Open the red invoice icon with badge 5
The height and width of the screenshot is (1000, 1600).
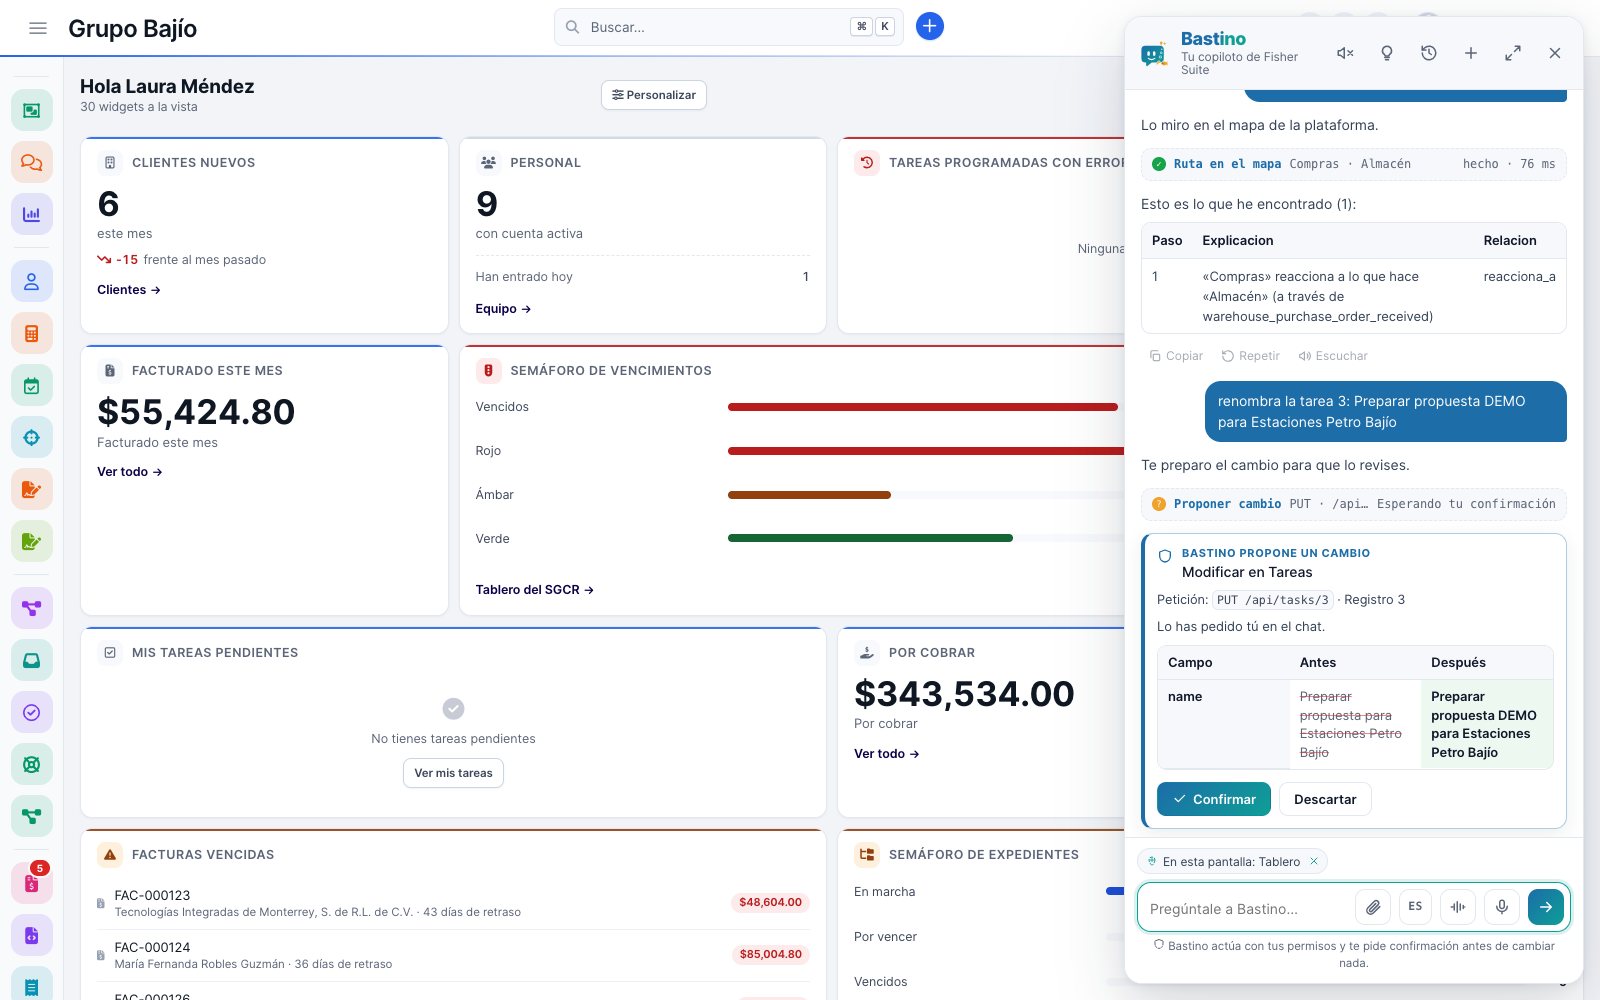click(x=32, y=883)
